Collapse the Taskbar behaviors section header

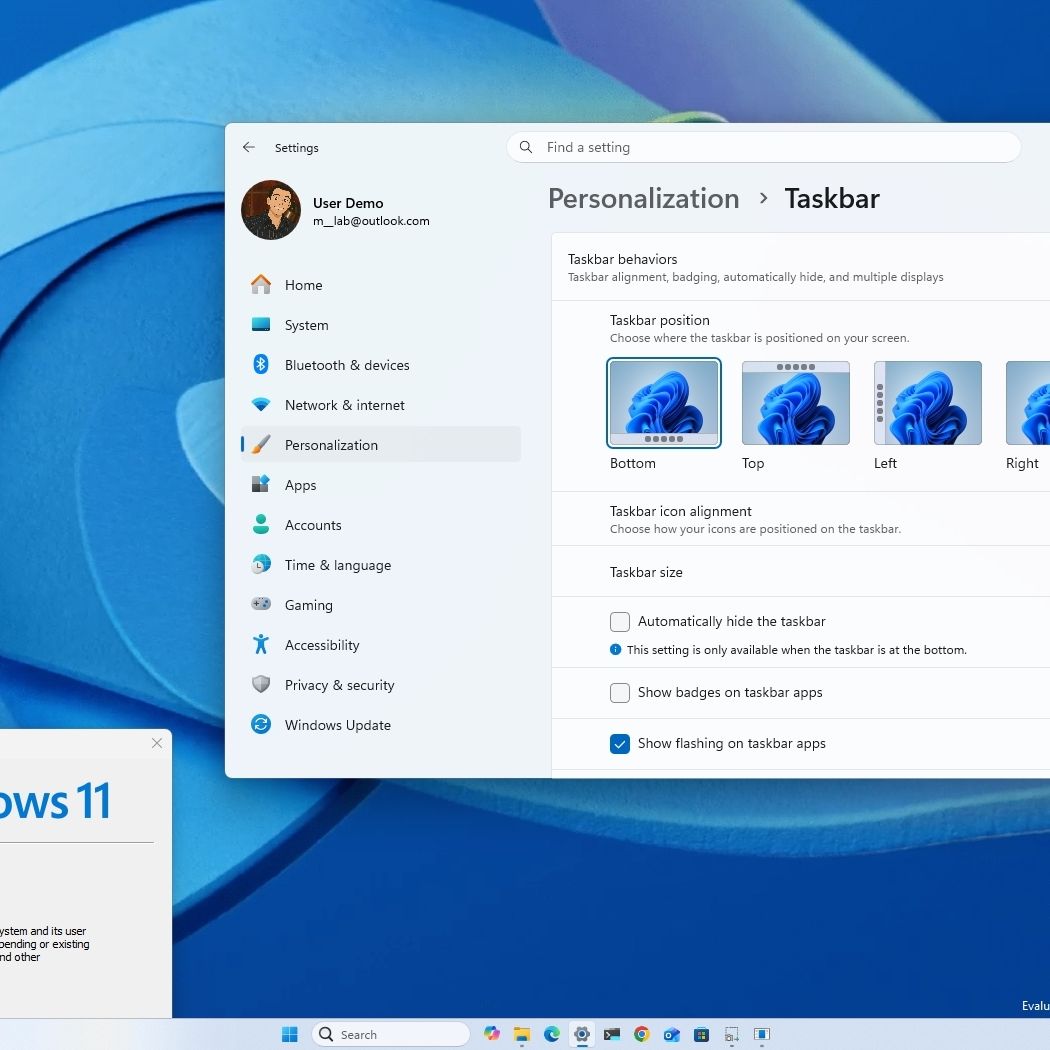(x=800, y=267)
